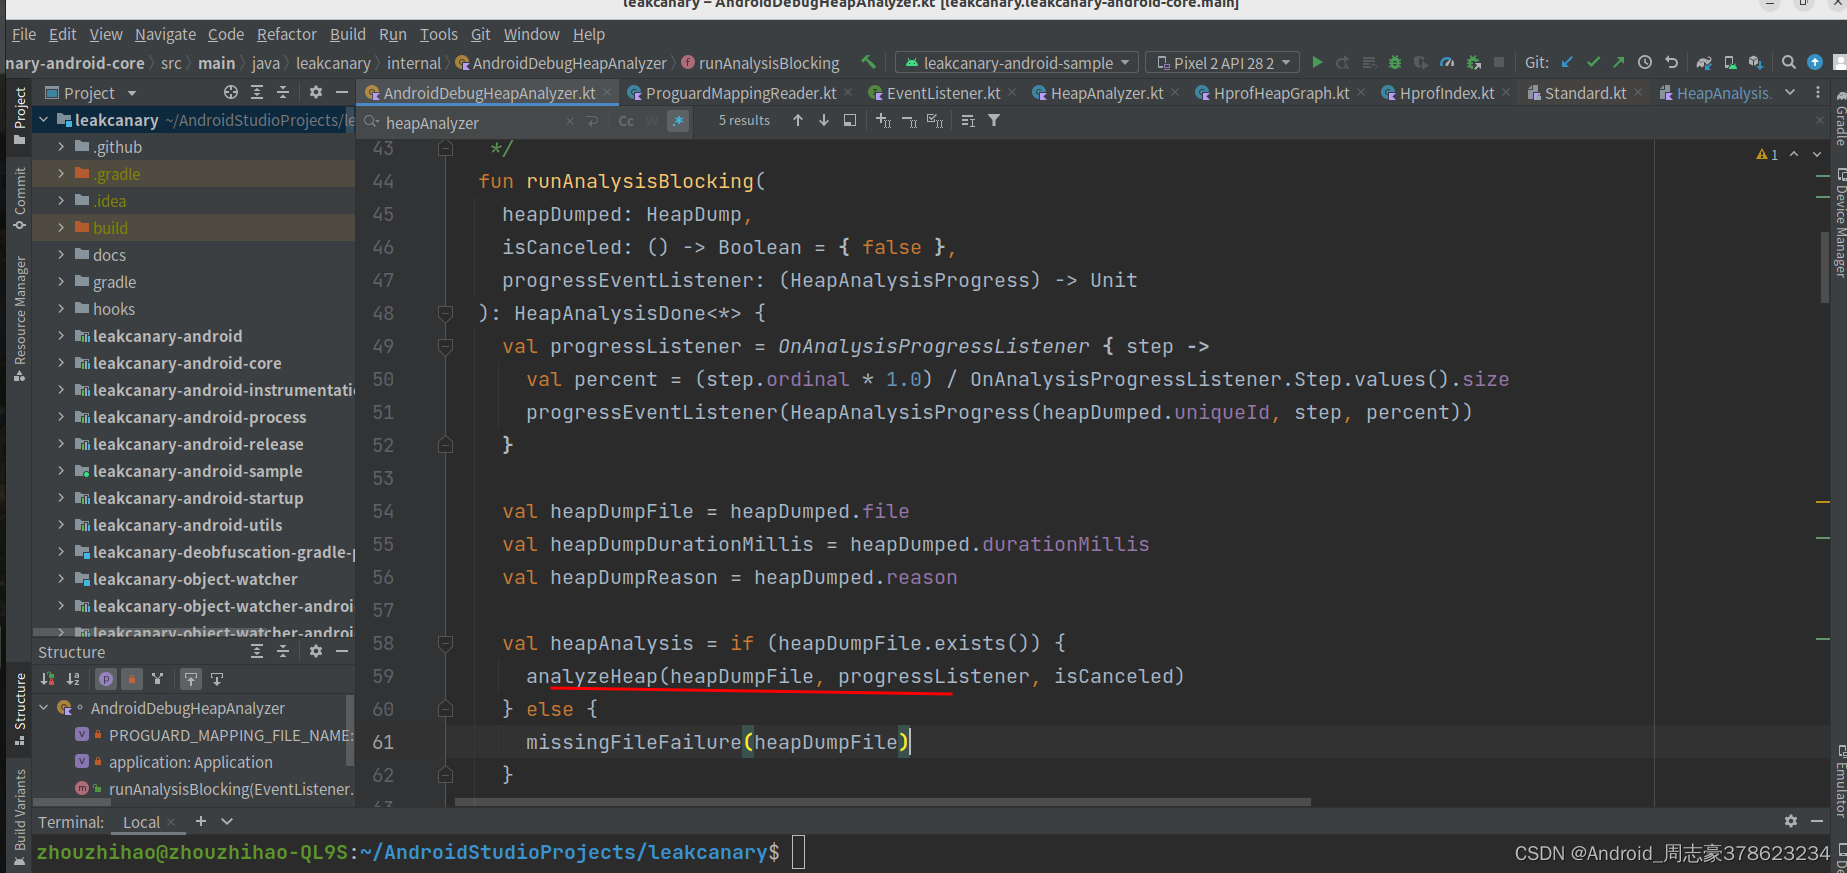Open the Resource Manager side tab
Image resolution: width=1847 pixels, height=873 pixels.
pos(20,319)
